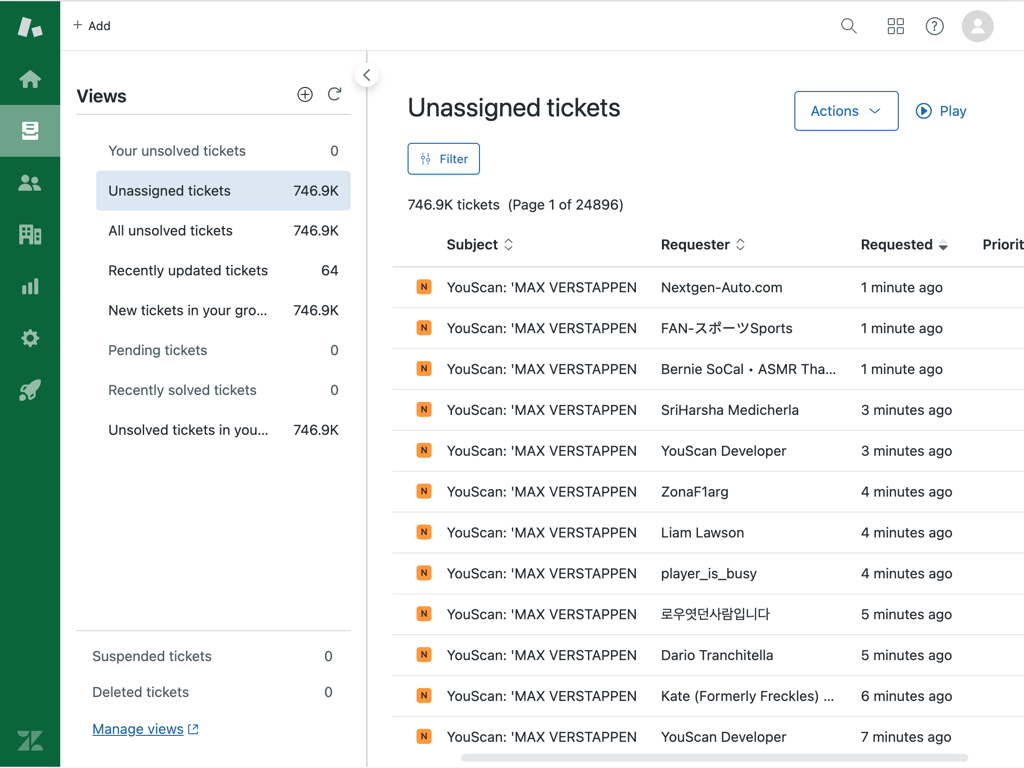Collapse the Views panel

[x=367, y=75]
